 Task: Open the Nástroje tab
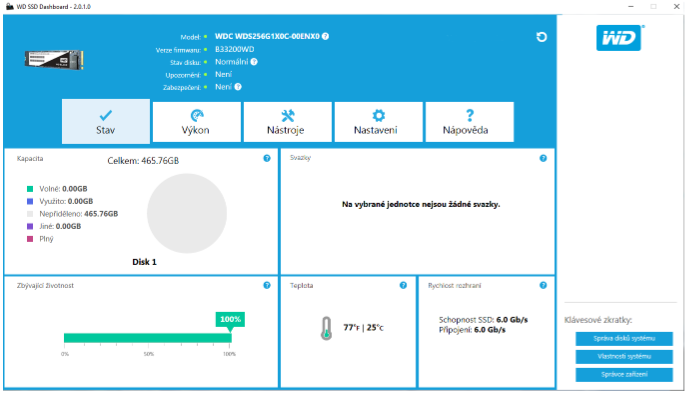pyautogui.click(x=287, y=122)
